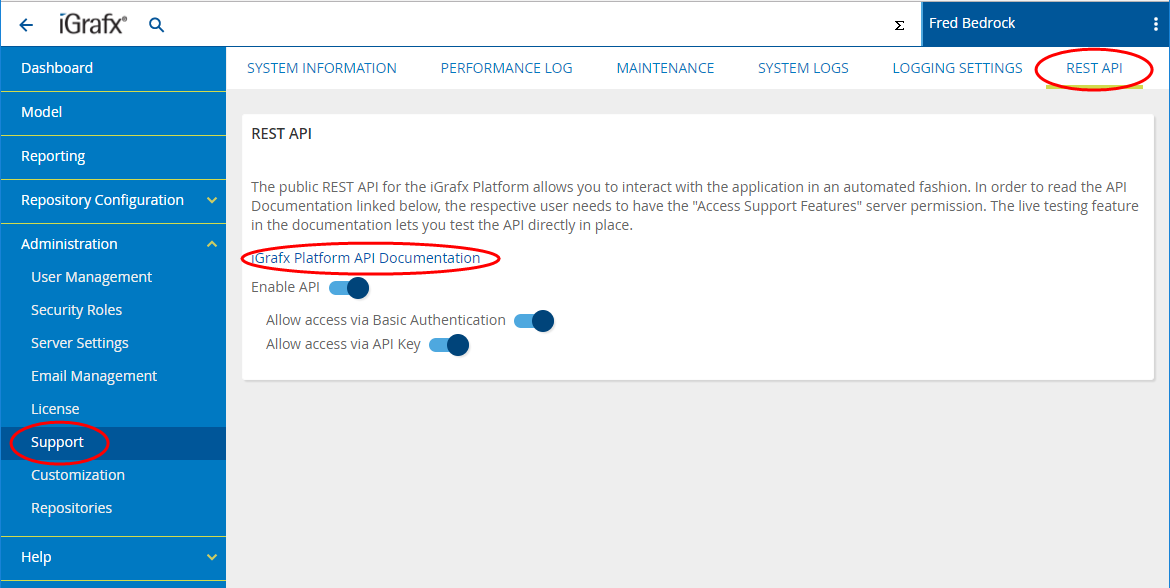Disable Allow access via Basic Authentication
The width and height of the screenshot is (1170, 588).
point(534,321)
